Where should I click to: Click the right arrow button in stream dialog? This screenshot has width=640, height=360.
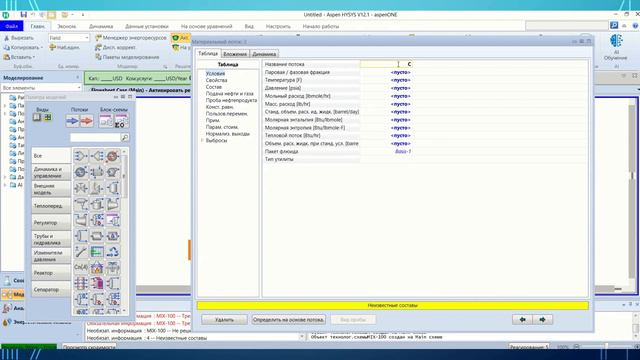(x=542, y=320)
